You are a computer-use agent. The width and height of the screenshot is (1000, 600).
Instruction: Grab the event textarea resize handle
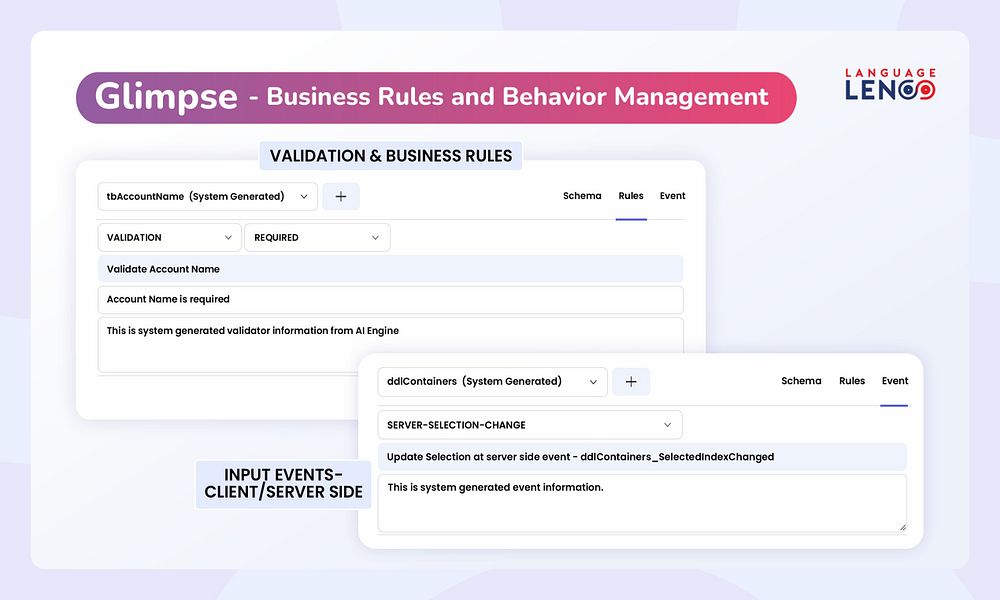(x=902, y=527)
